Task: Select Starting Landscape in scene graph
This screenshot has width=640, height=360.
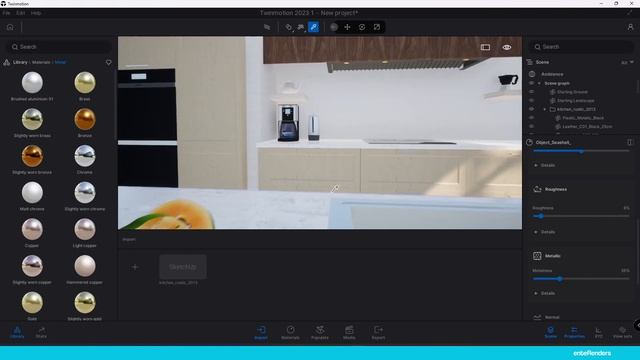Action: tap(575, 100)
